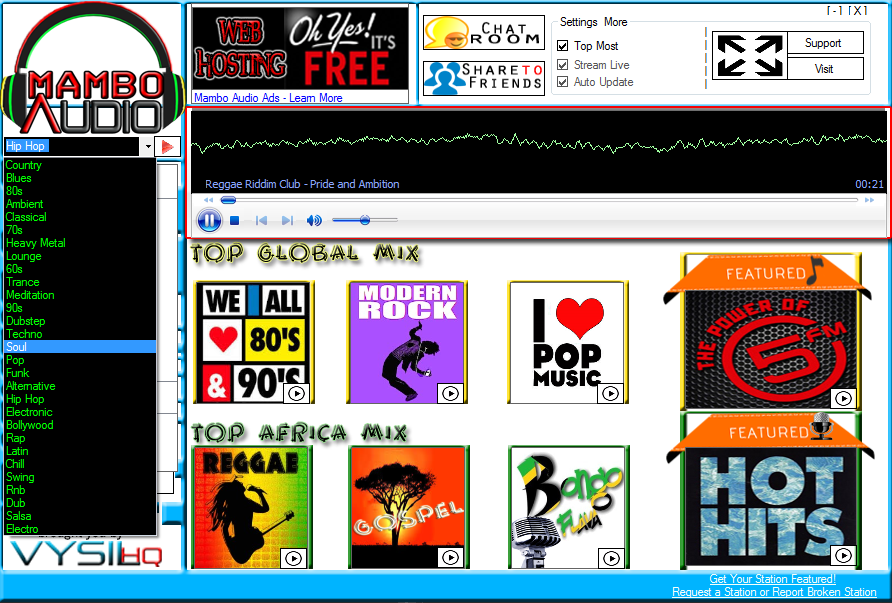
Task: Stop the current stream
Action: (x=234, y=220)
